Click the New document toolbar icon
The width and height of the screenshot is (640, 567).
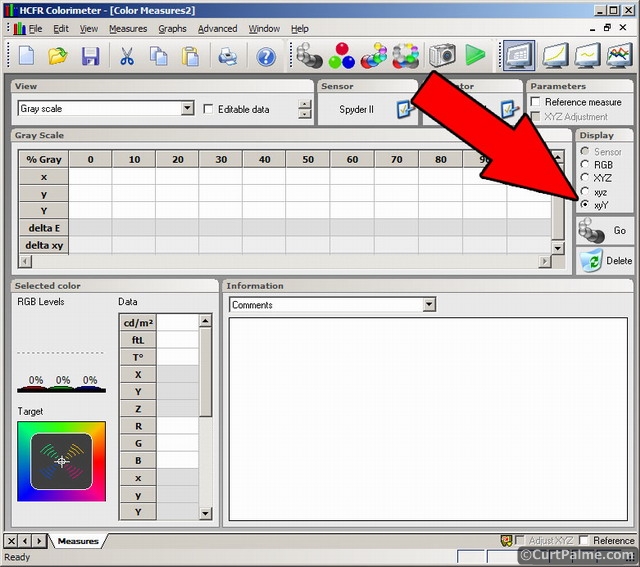[27, 56]
